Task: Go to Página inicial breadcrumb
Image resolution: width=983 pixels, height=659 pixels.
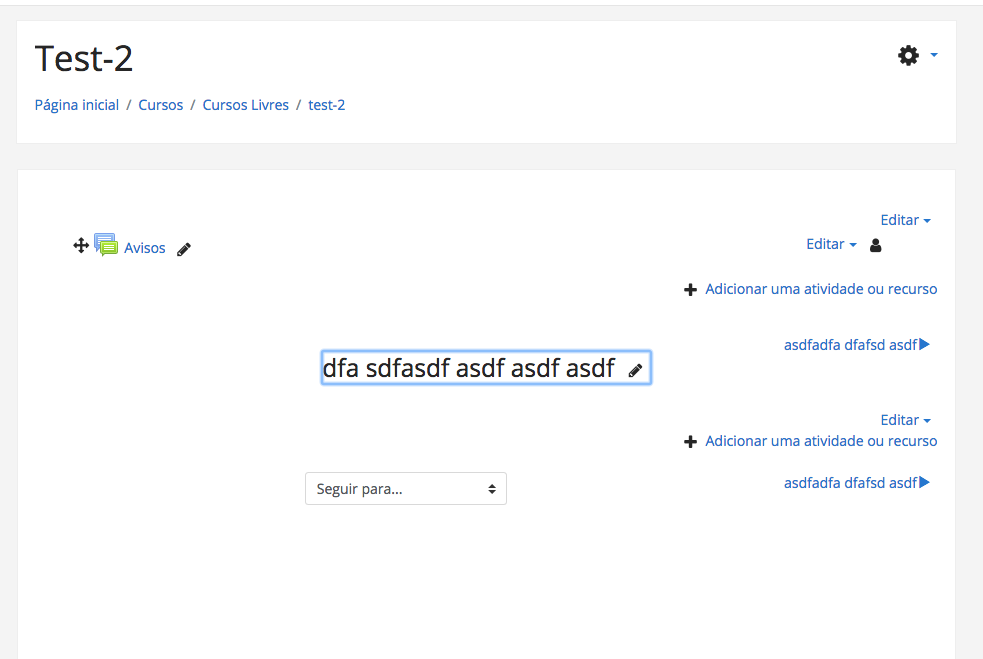Action: pyautogui.click(x=76, y=105)
